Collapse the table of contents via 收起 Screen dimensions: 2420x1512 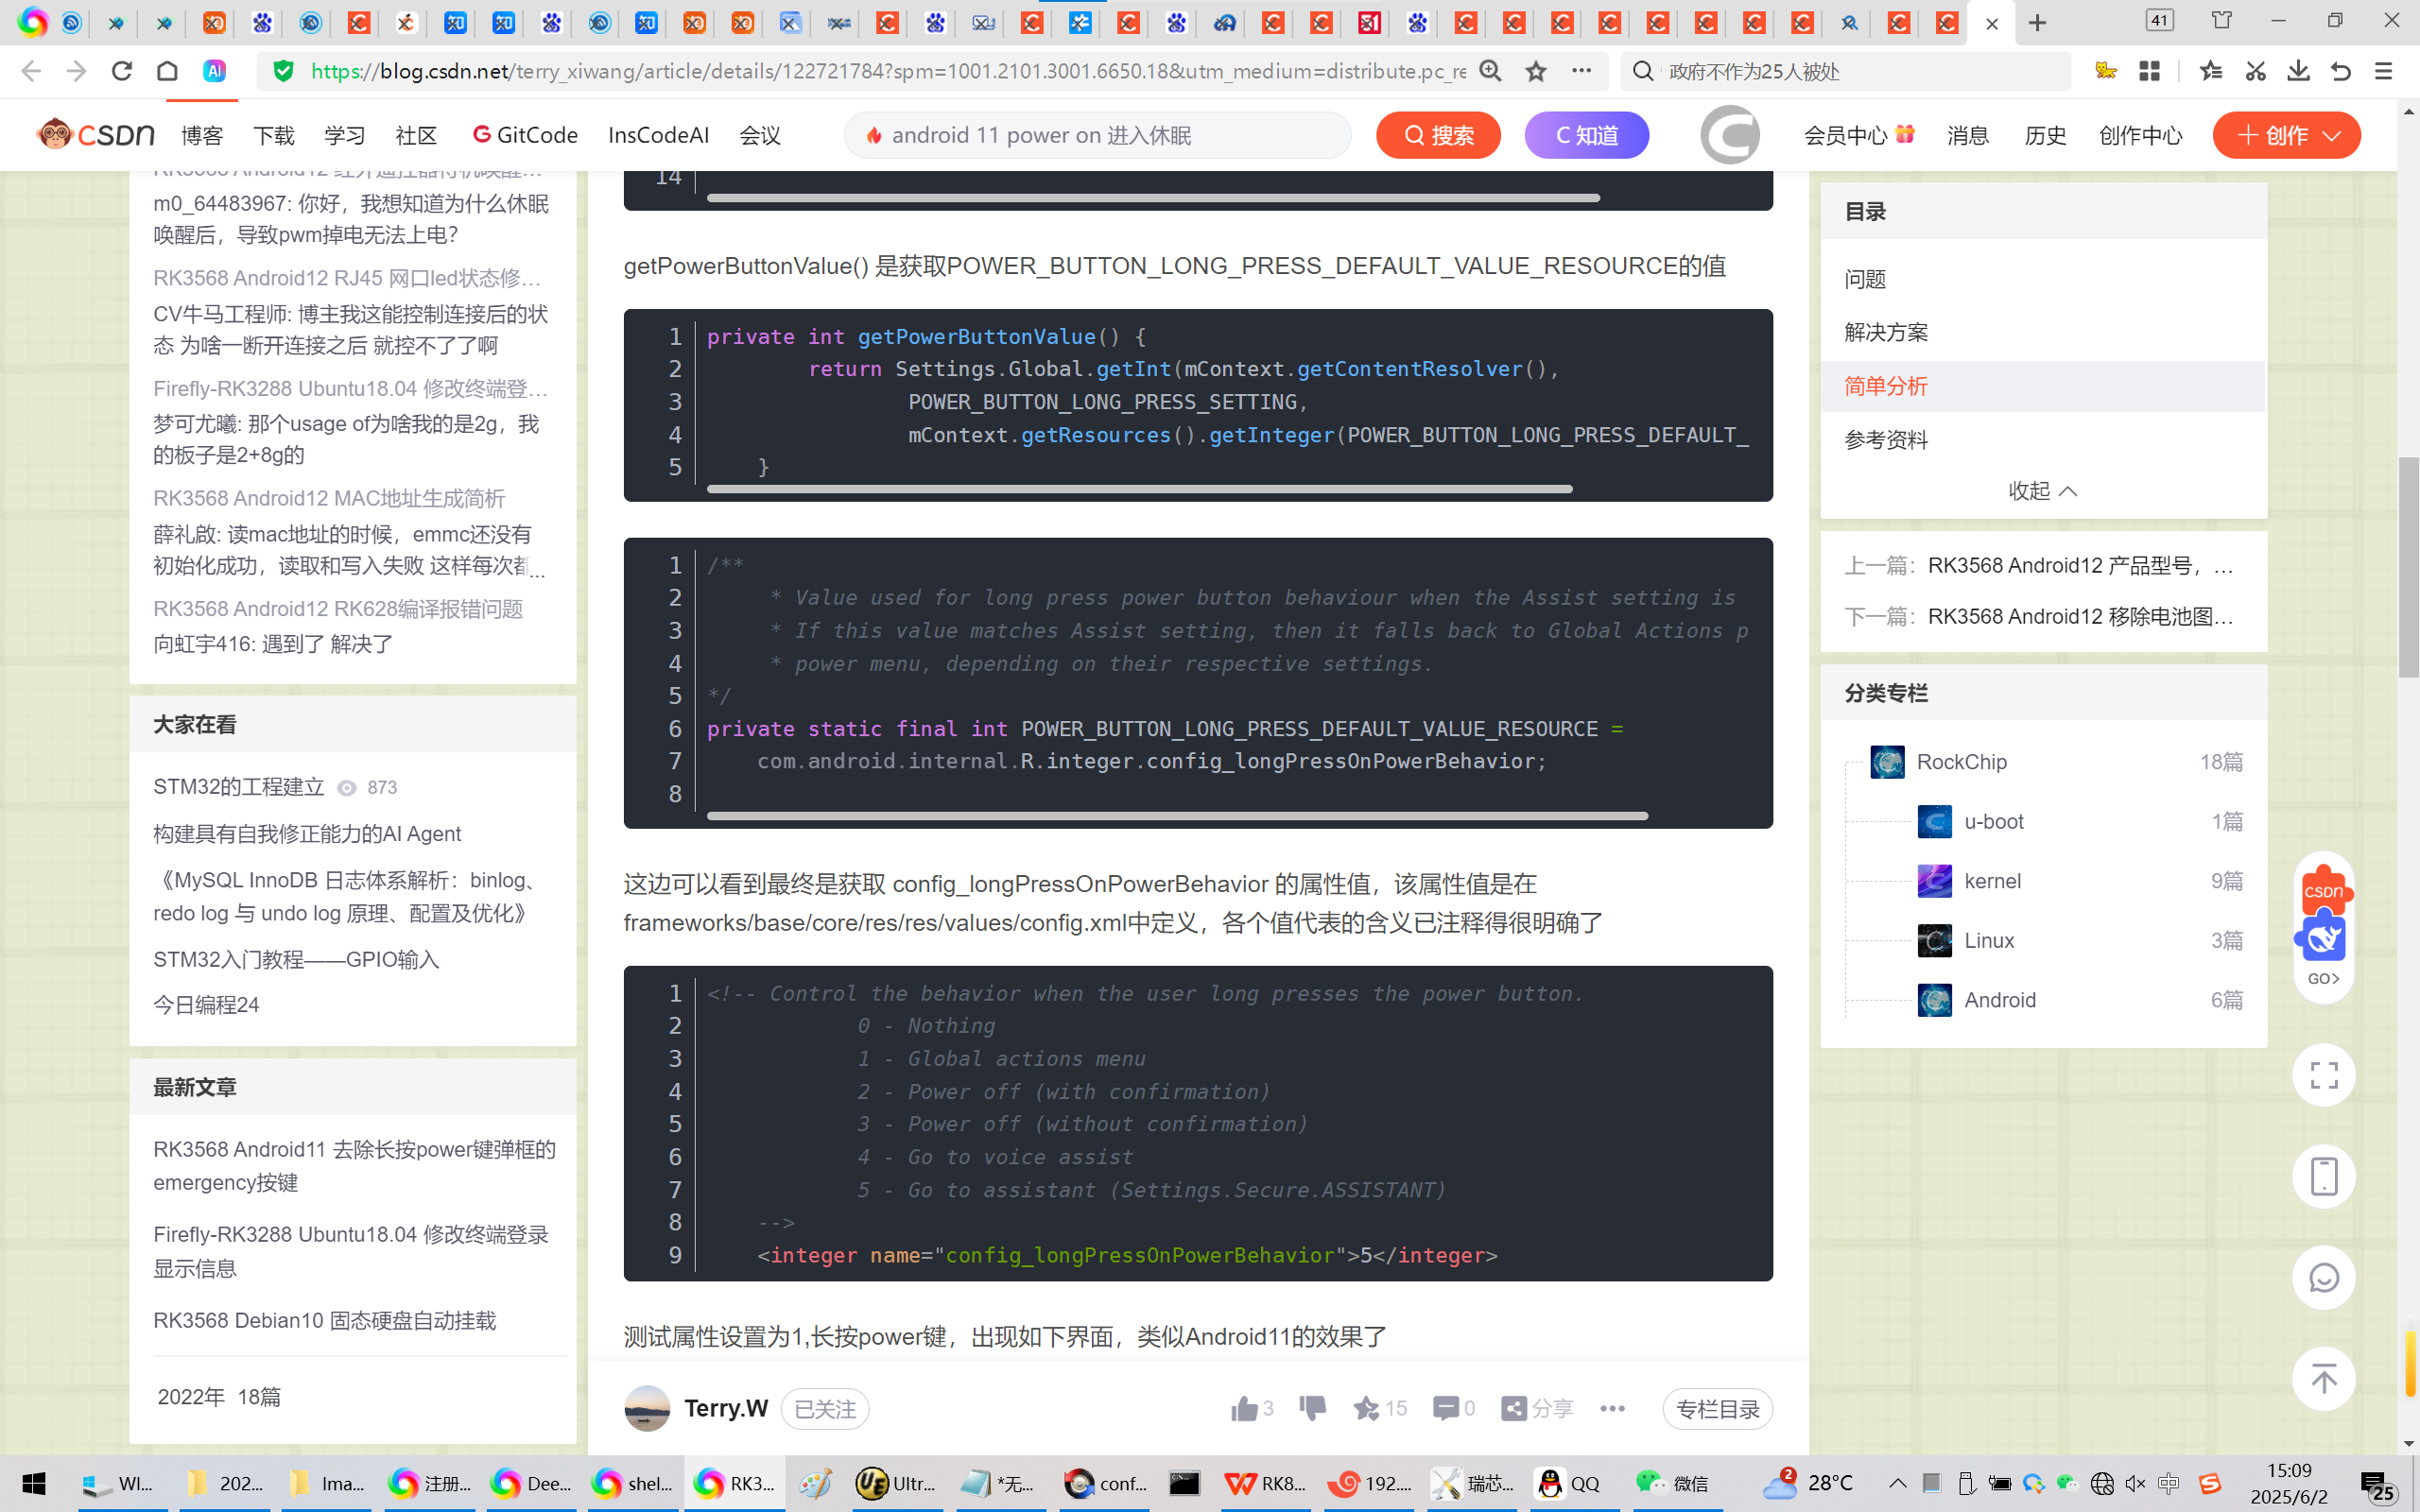coord(2042,491)
